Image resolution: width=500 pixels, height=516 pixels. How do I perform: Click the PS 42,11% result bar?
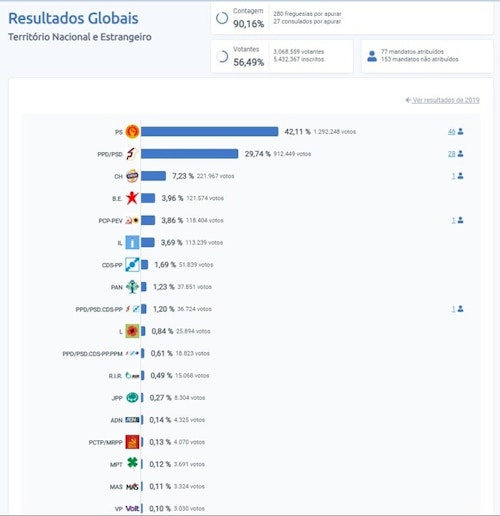[209, 132]
